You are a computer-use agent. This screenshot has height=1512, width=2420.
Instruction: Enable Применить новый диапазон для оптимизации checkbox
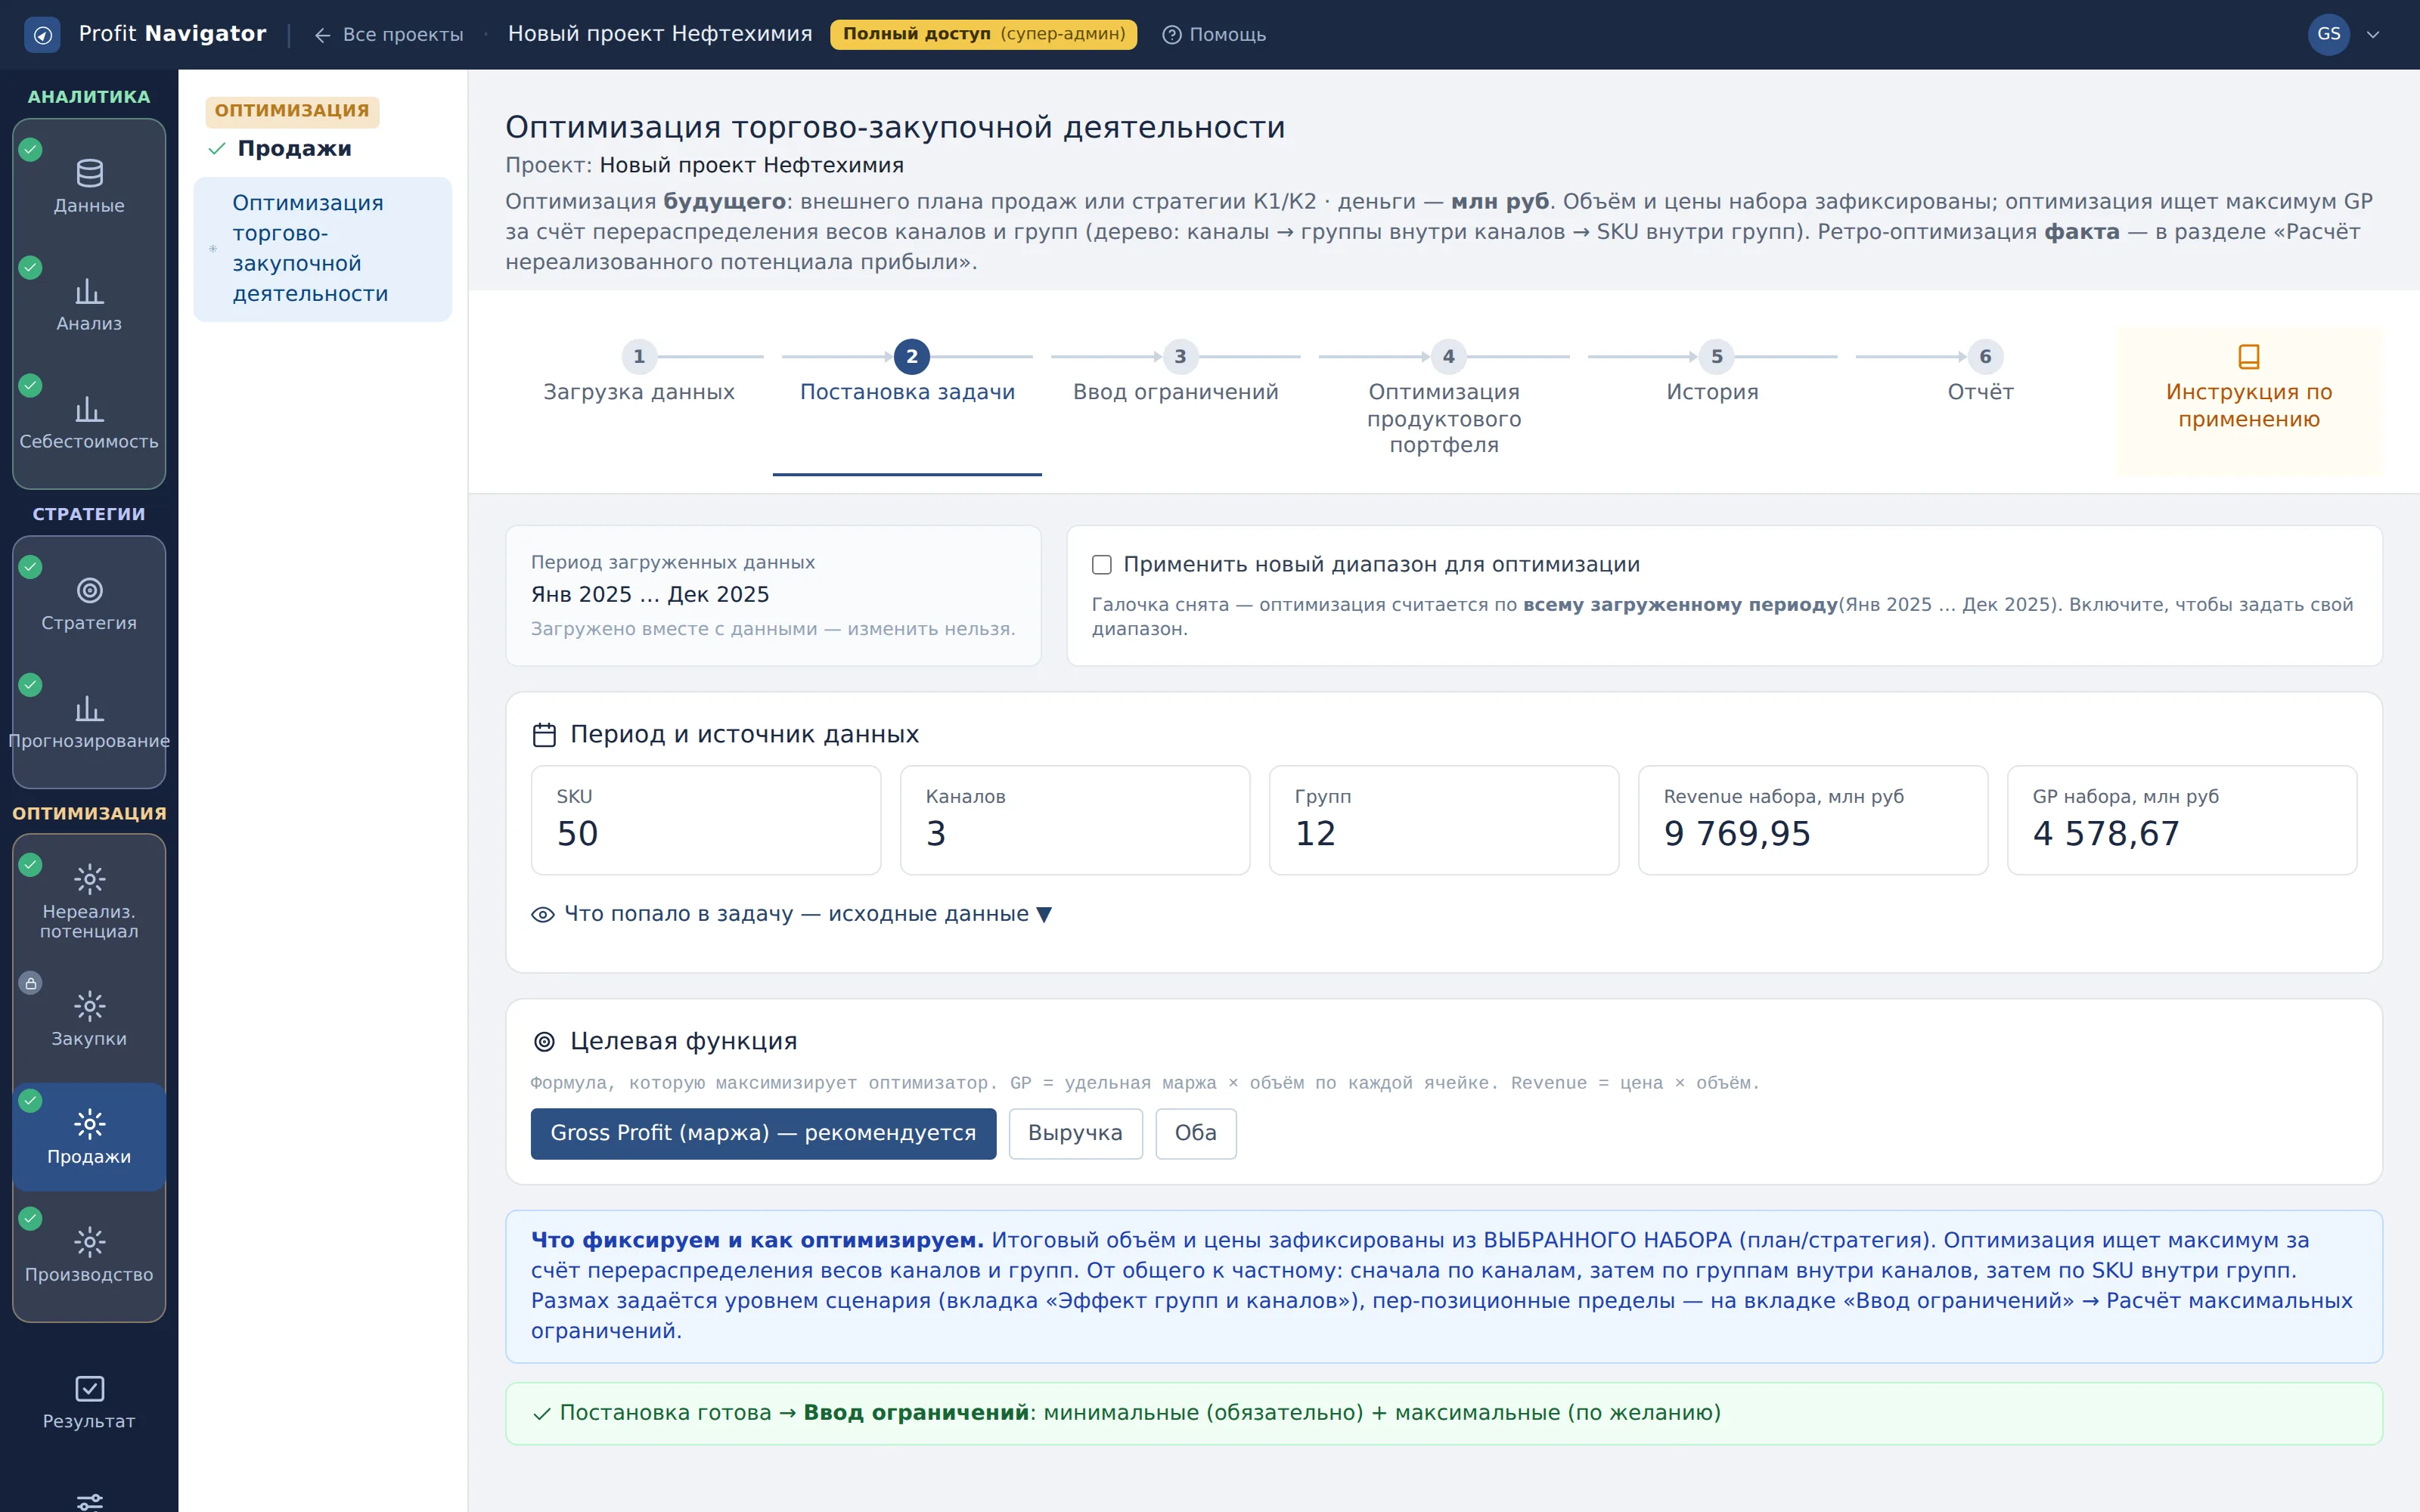[x=1102, y=565]
